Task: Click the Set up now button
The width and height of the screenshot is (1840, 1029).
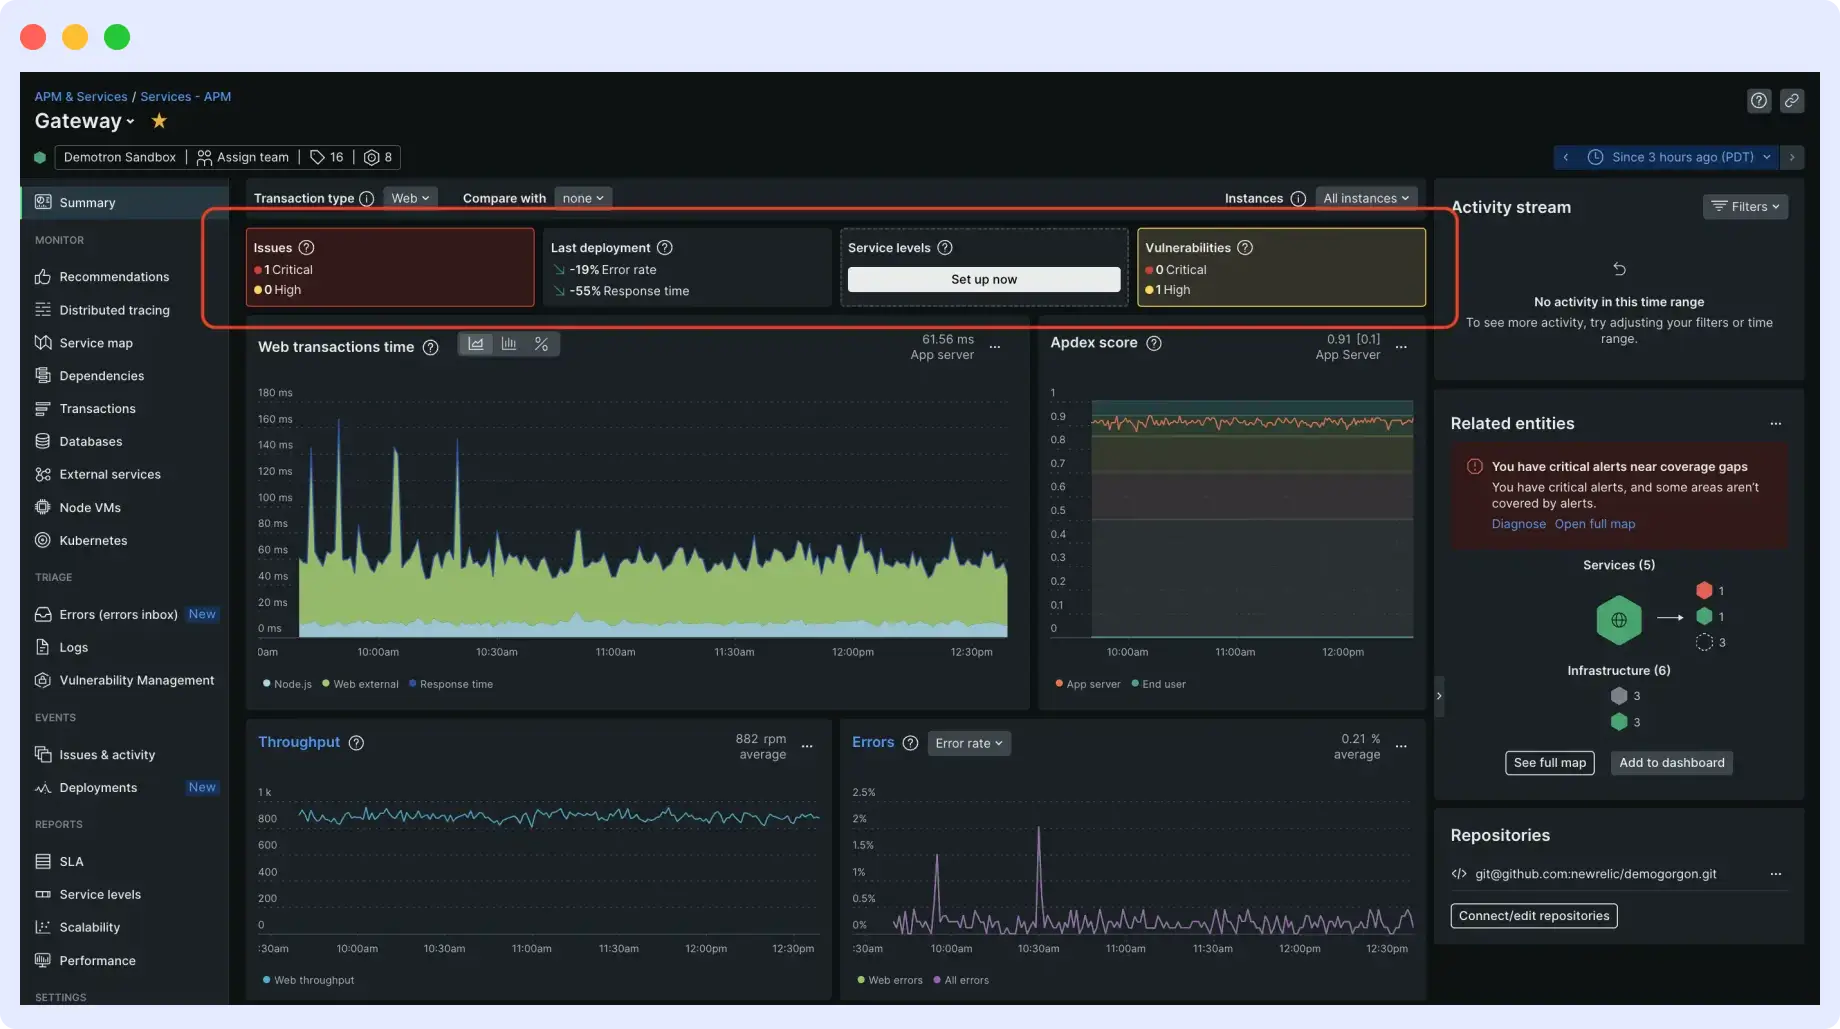Action: click(x=984, y=279)
